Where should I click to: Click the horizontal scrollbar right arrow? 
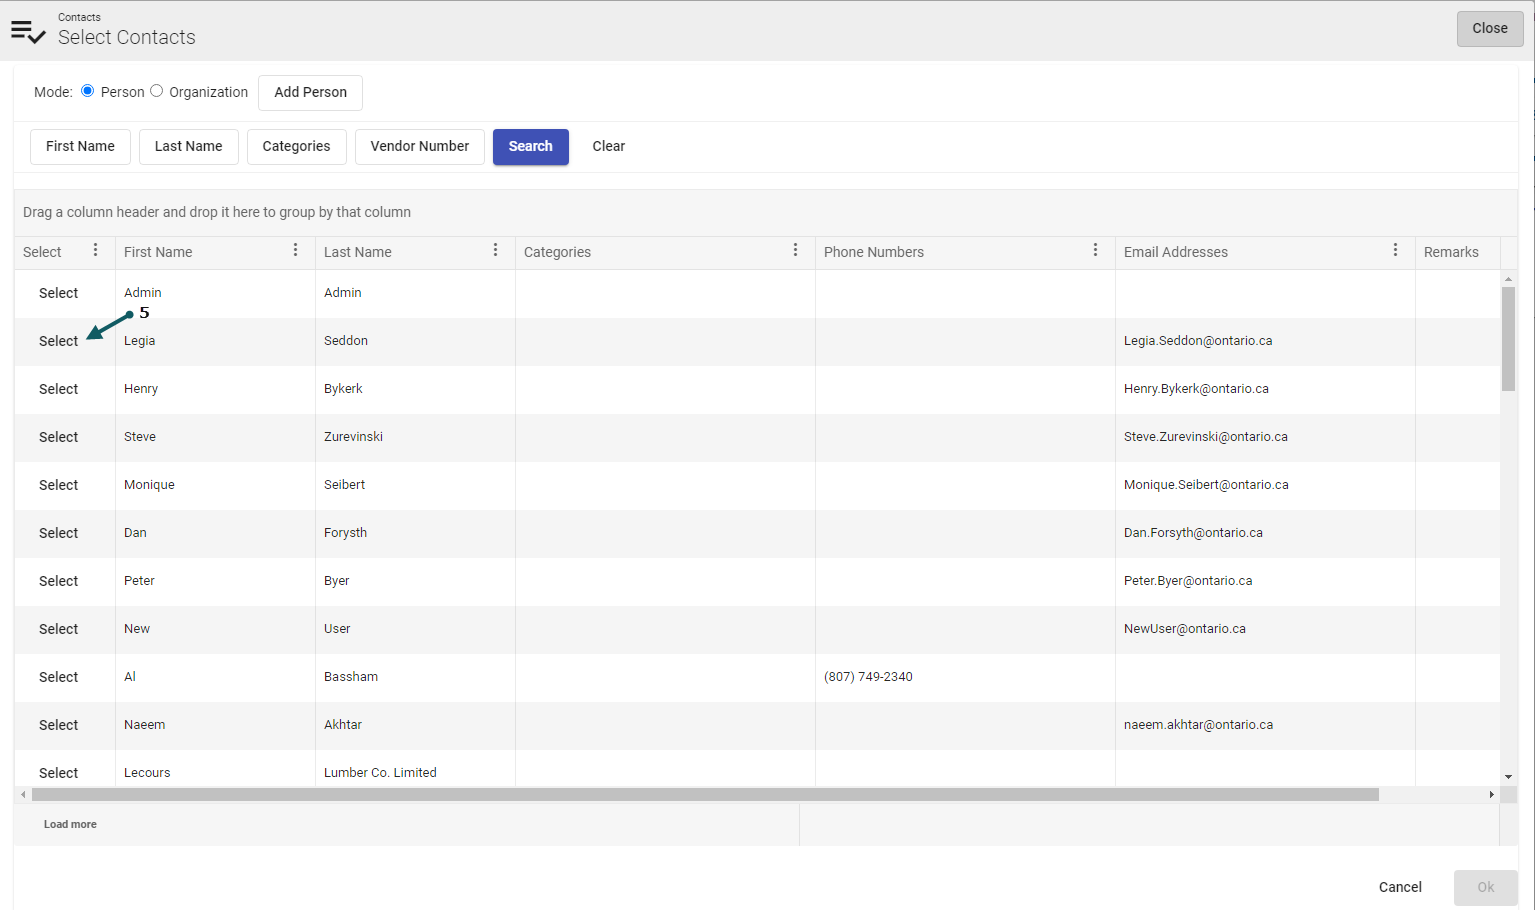(1491, 795)
